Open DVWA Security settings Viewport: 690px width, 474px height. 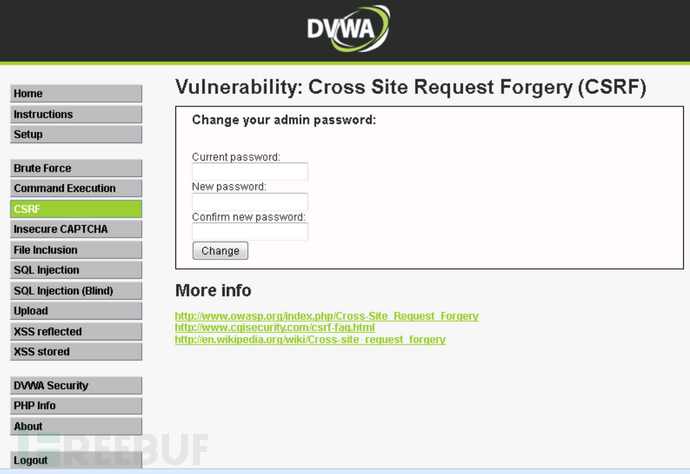pos(76,386)
